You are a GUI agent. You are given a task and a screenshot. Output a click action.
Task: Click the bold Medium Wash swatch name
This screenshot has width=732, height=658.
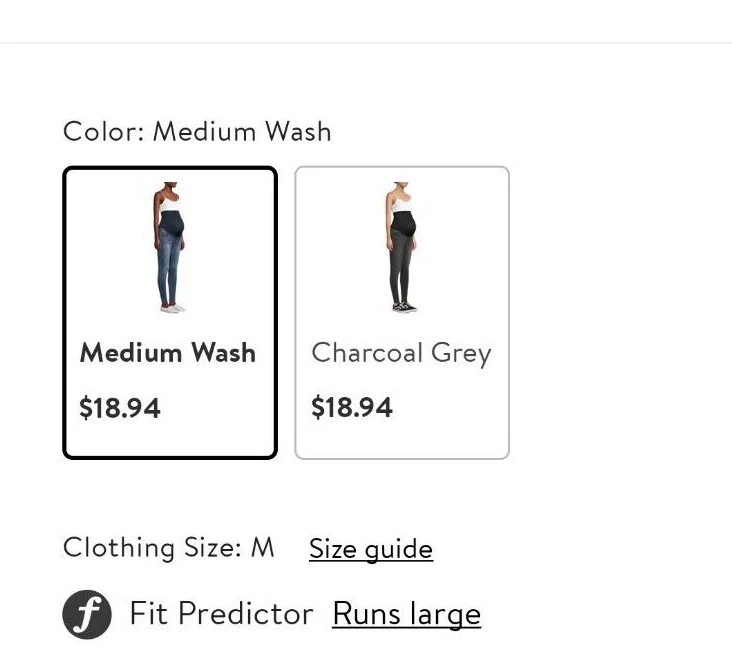coord(168,353)
